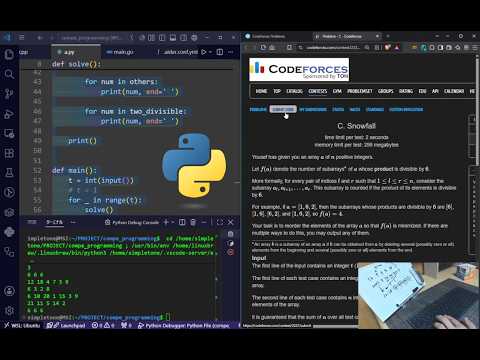
Task: Maximize the terminal panel size
Action: tap(220, 222)
